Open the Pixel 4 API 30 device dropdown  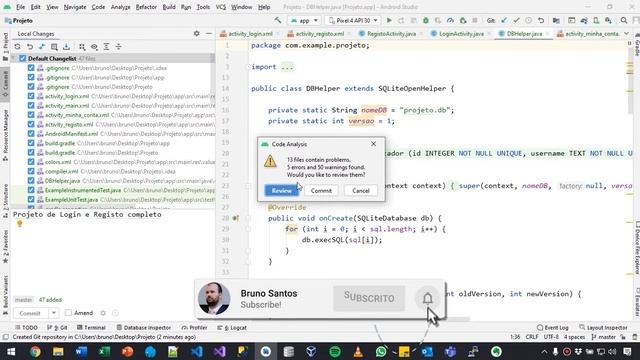(x=353, y=20)
